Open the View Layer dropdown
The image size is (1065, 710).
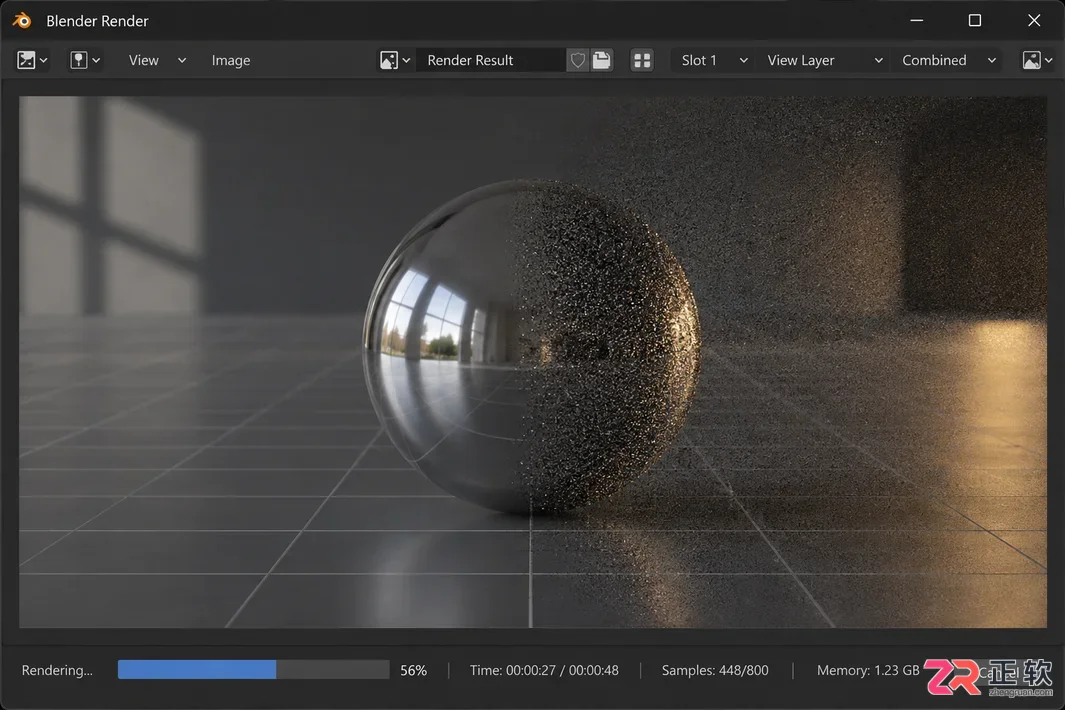click(x=825, y=60)
